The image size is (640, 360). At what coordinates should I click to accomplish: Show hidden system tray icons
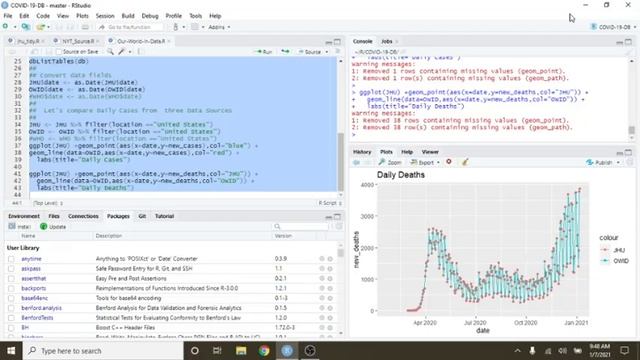point(518,351)
